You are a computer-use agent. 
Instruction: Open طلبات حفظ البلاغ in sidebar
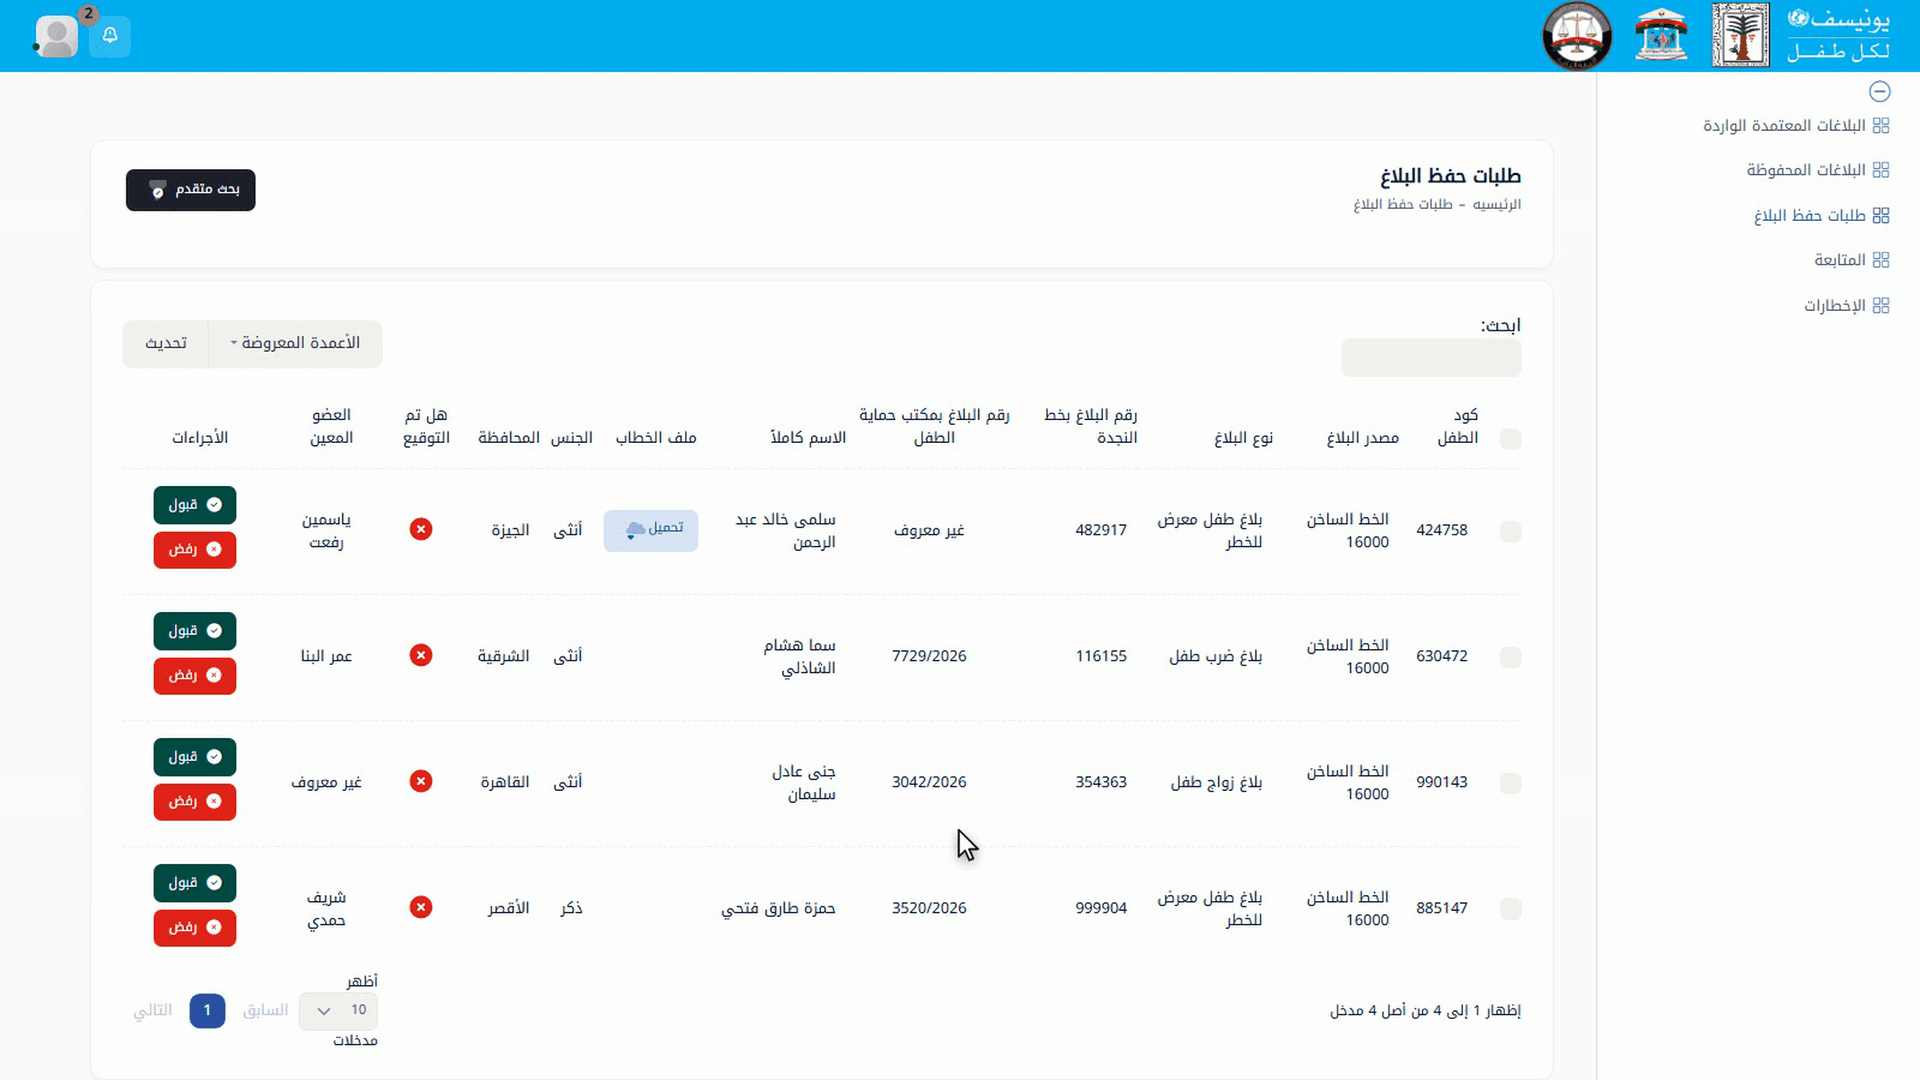1821,215
